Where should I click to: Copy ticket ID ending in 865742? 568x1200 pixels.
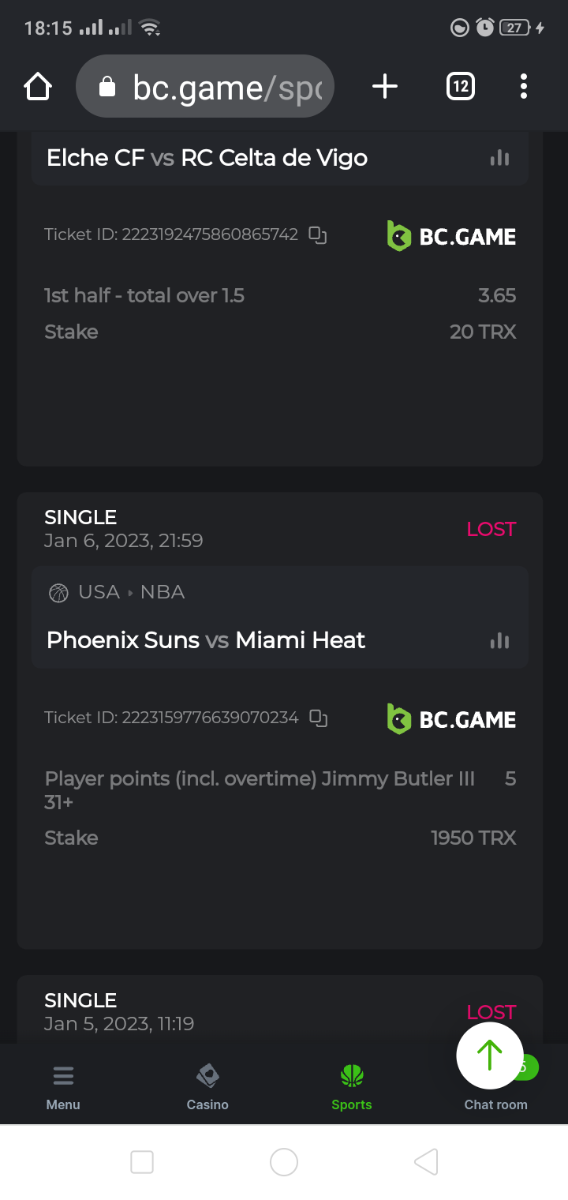click(318, 235)
